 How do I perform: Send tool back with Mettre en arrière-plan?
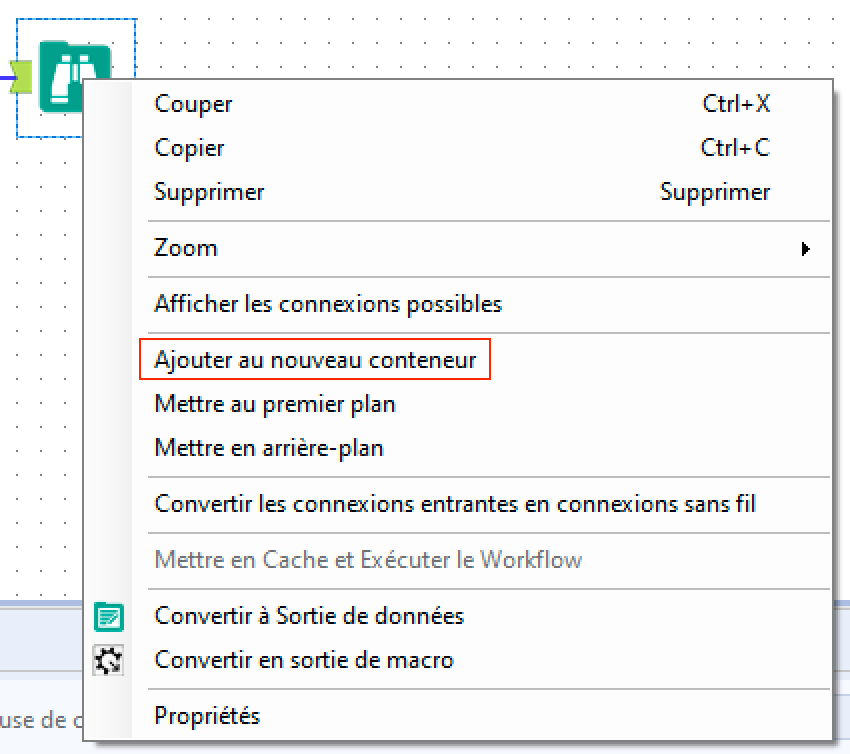pos(269,448)
